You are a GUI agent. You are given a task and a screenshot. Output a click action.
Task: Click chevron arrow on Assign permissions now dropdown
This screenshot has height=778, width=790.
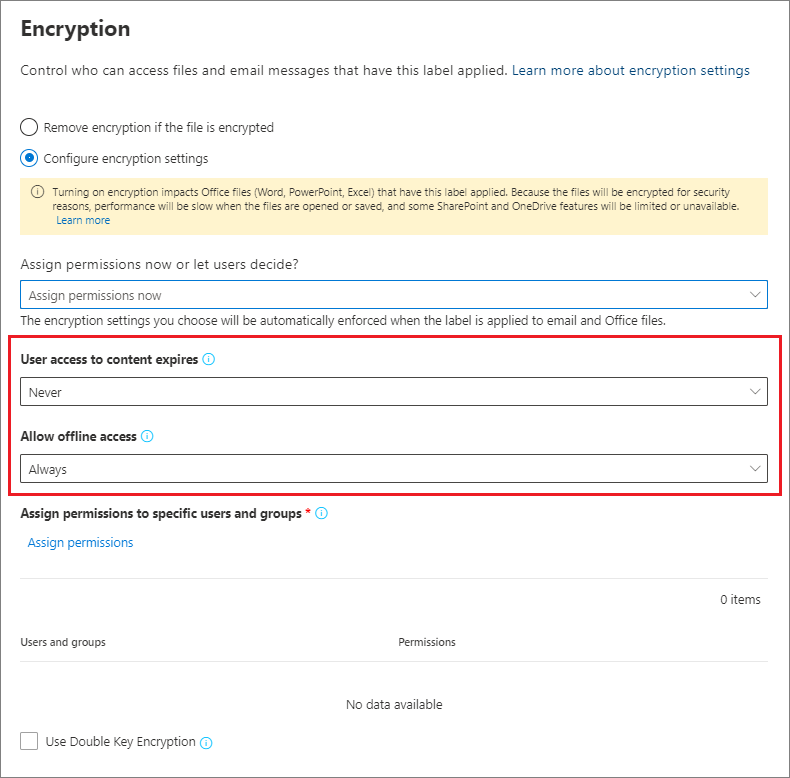[755, 295]
